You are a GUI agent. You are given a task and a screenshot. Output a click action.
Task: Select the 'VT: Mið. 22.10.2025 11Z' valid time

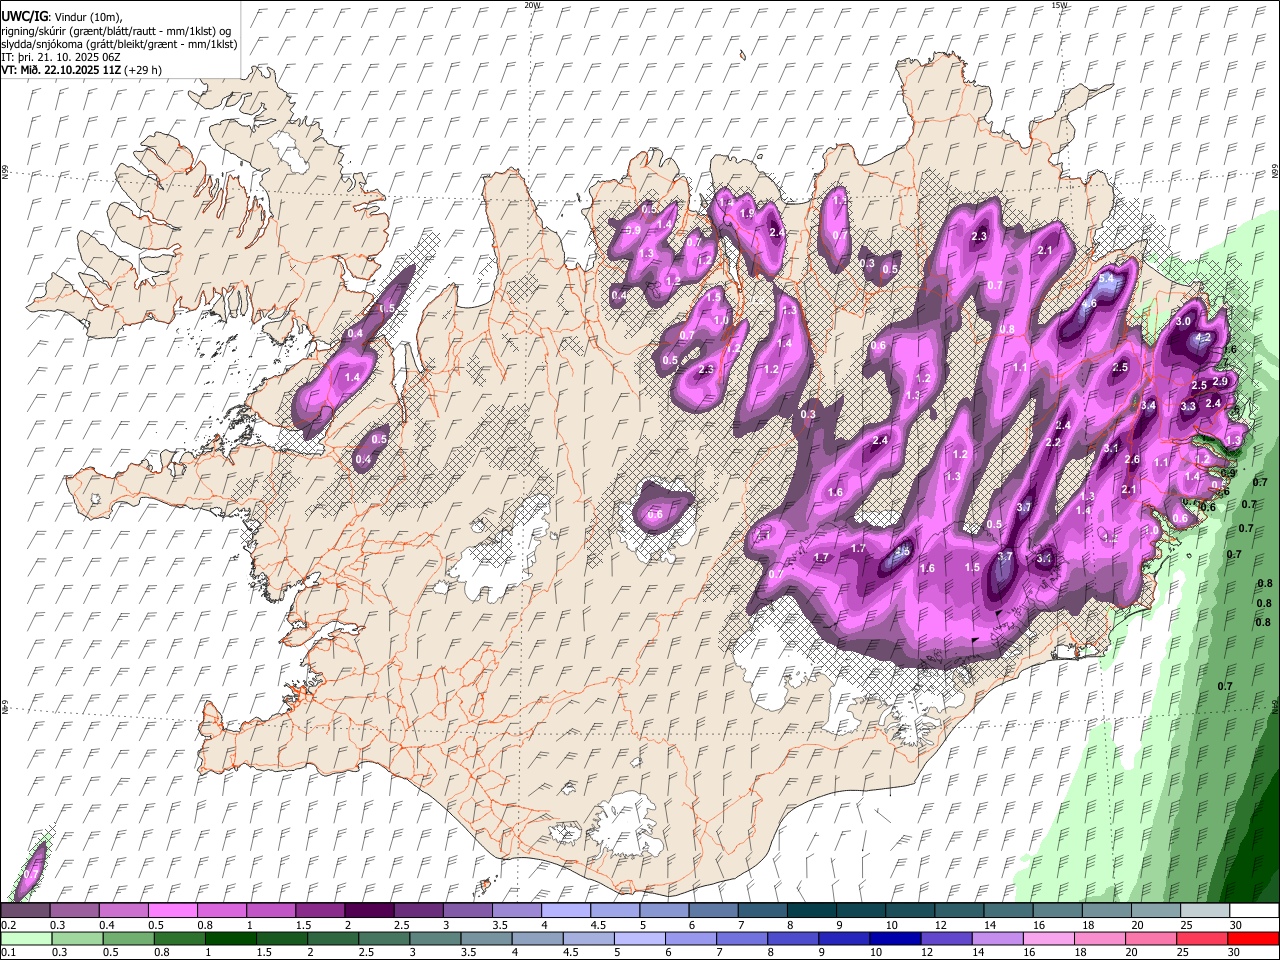61,70
